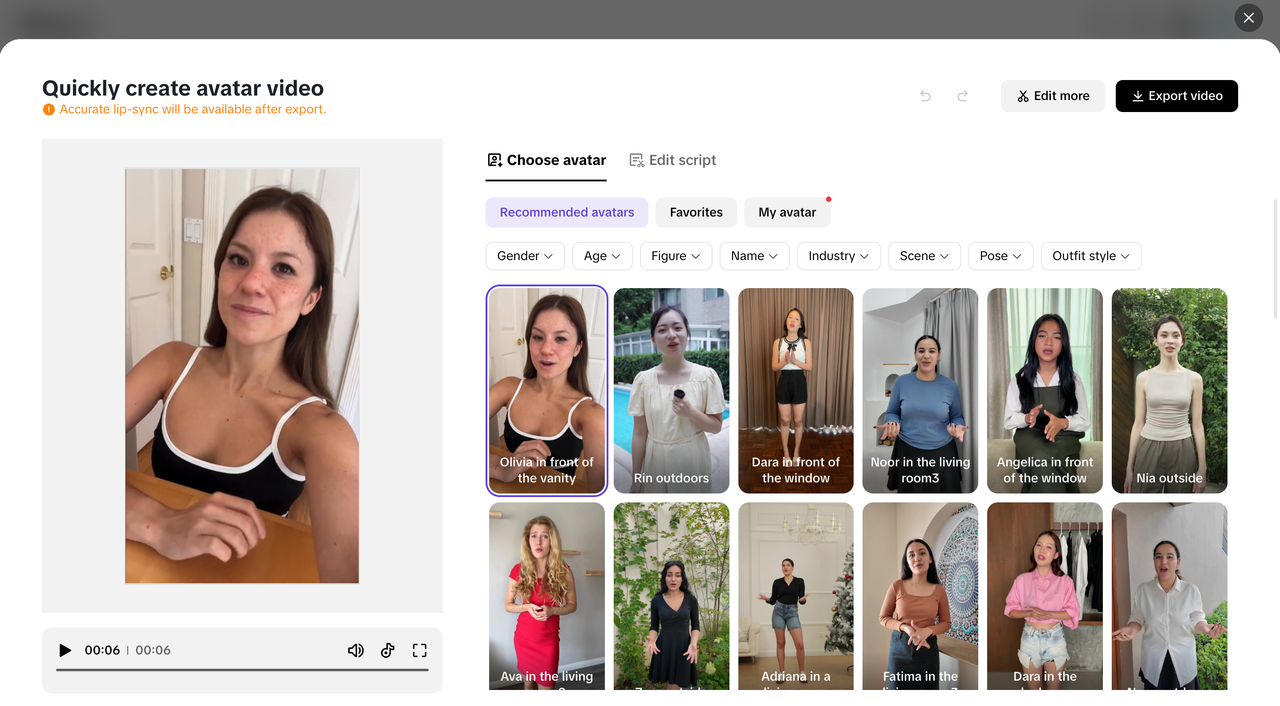Click the TikTok share icon
This screenshot has height=706, width=1280.
387,650
